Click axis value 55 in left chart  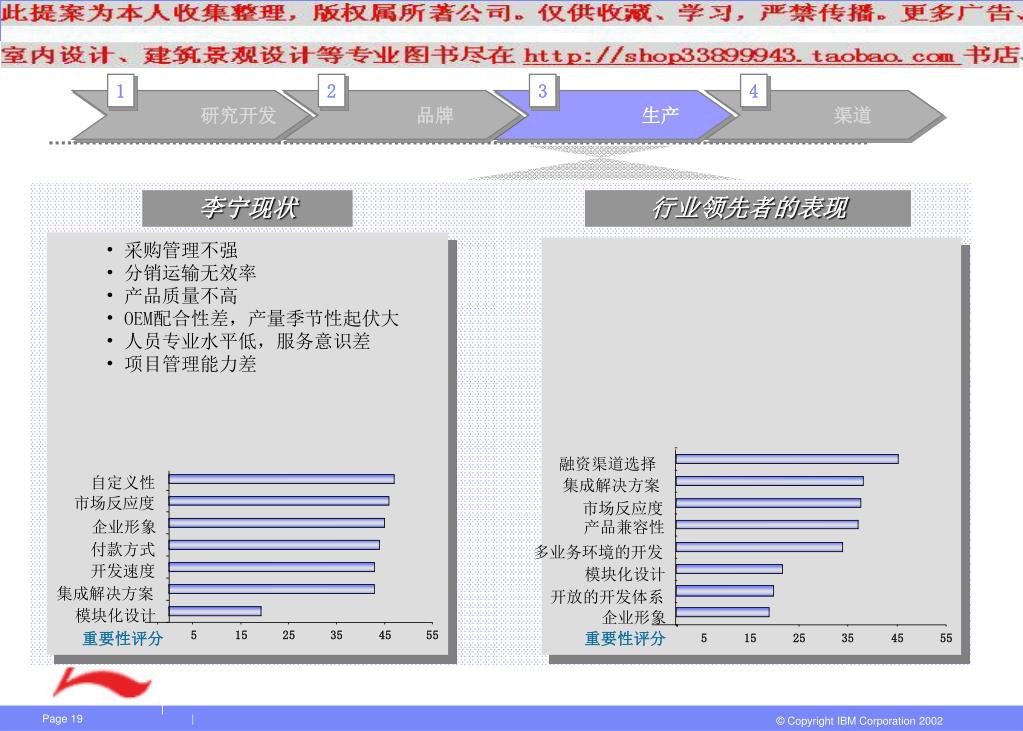click(432, 635)
